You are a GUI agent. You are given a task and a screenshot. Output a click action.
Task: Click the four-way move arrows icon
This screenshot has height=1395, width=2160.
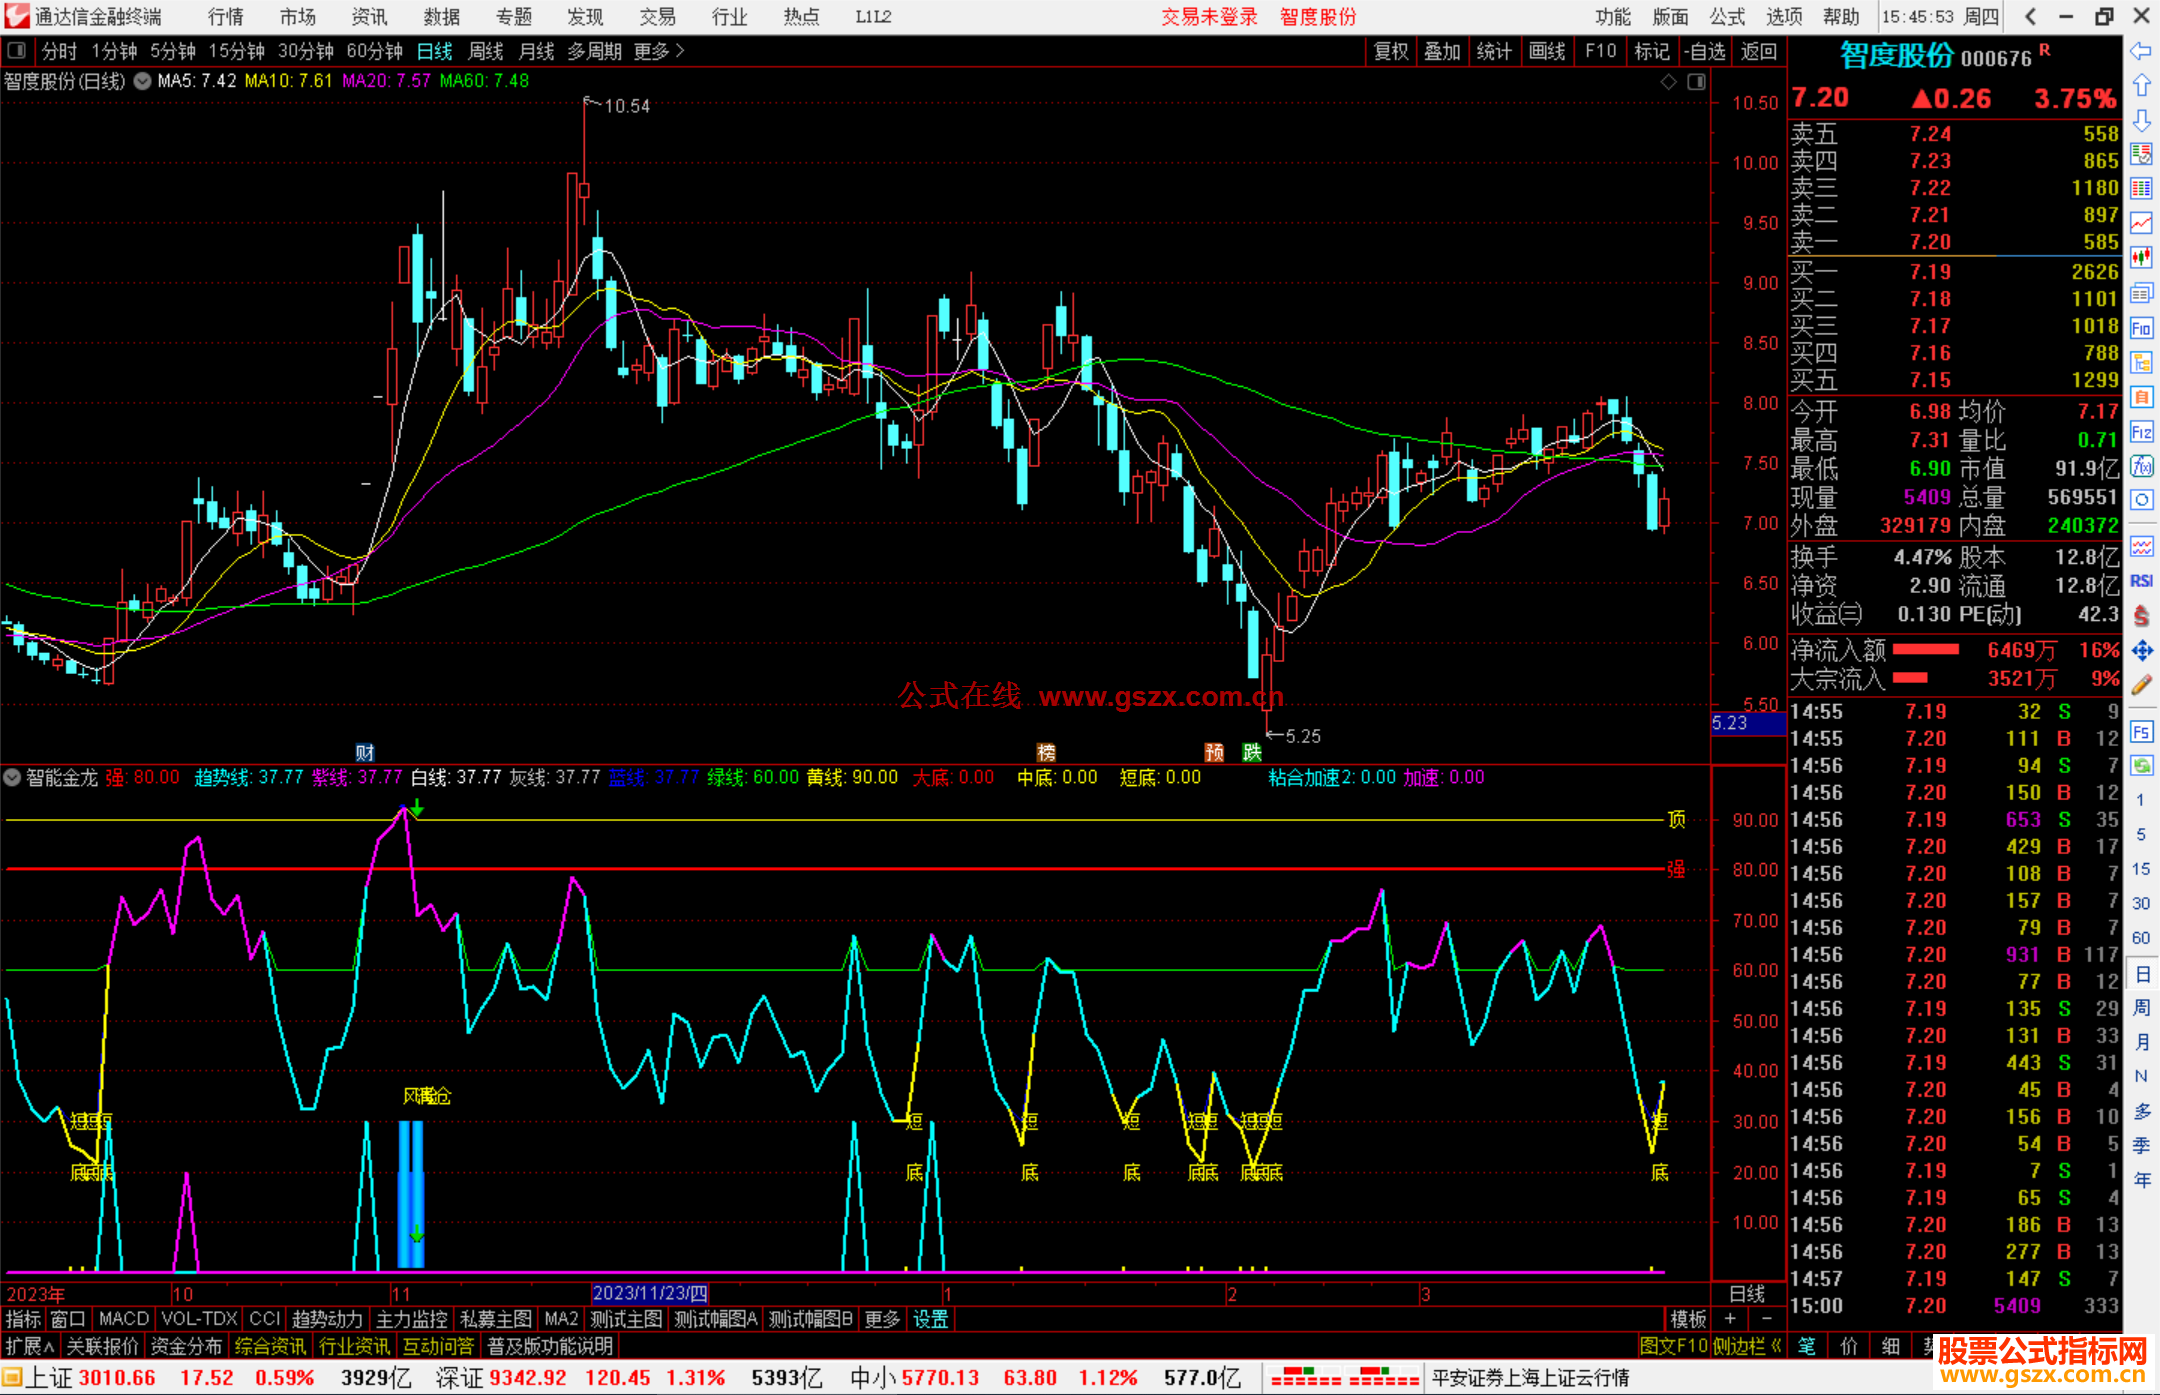coord(2141,651)
